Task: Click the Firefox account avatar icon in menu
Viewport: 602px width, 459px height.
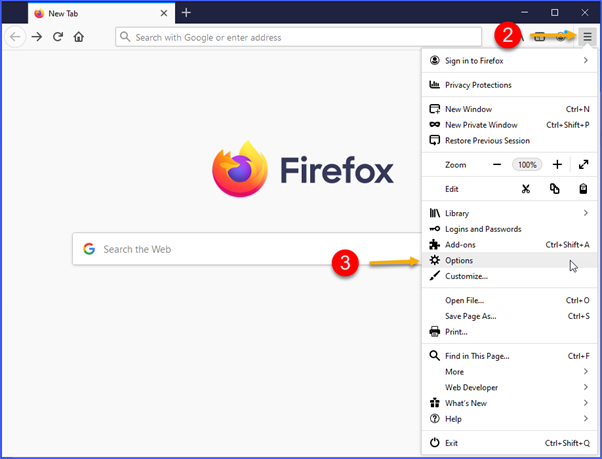Action: [x=435, y=60]
